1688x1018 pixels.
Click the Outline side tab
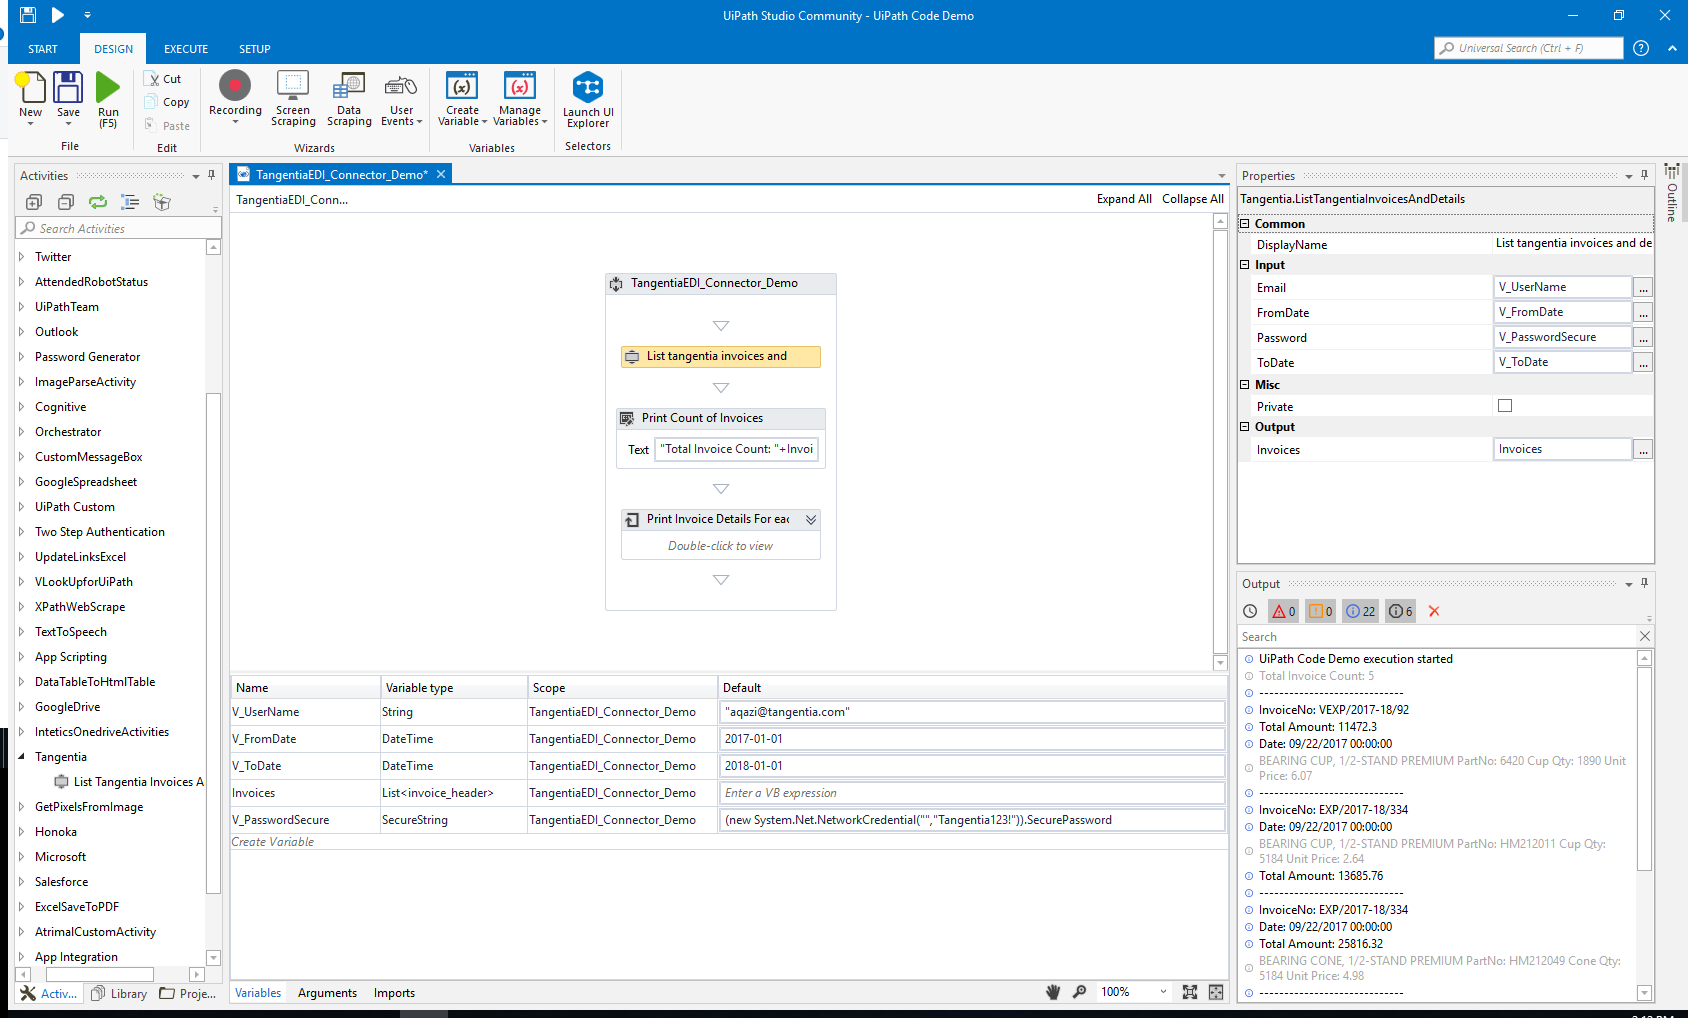coord(1672,193)
